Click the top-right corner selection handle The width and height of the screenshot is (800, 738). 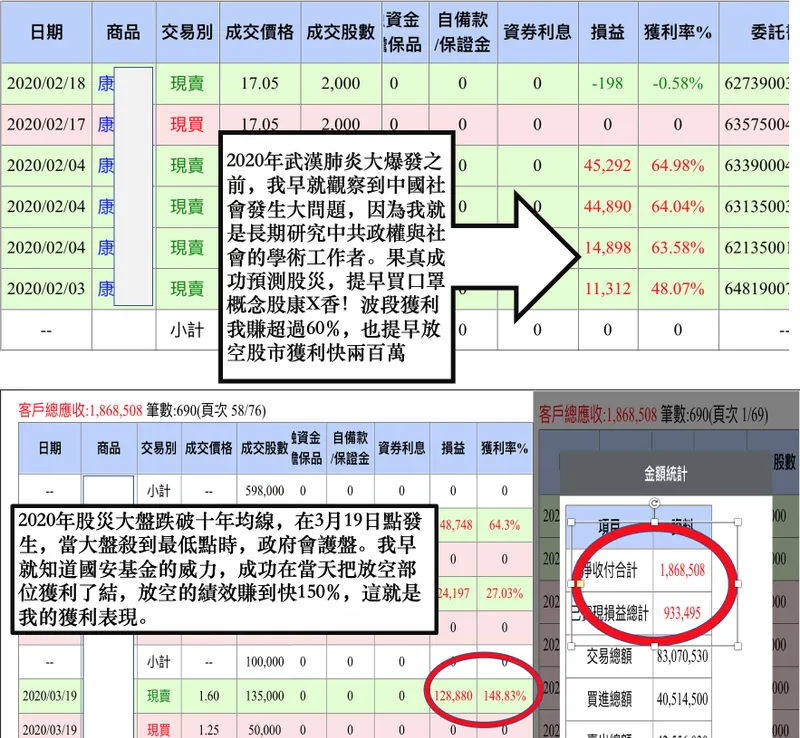(738, 522)
